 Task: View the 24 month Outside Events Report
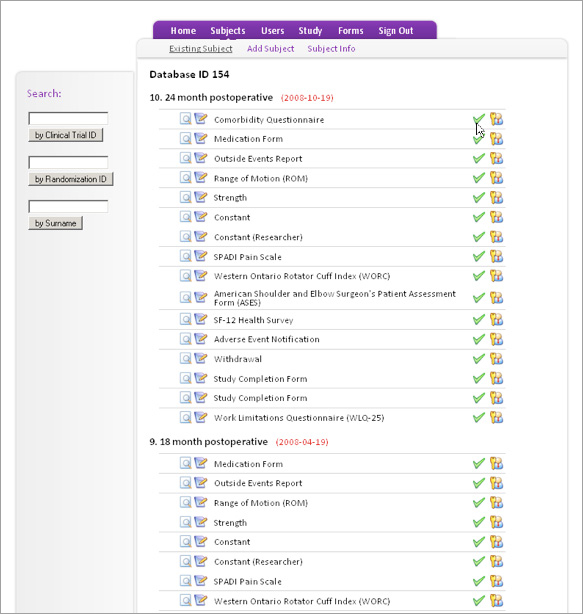coord(186,158)
